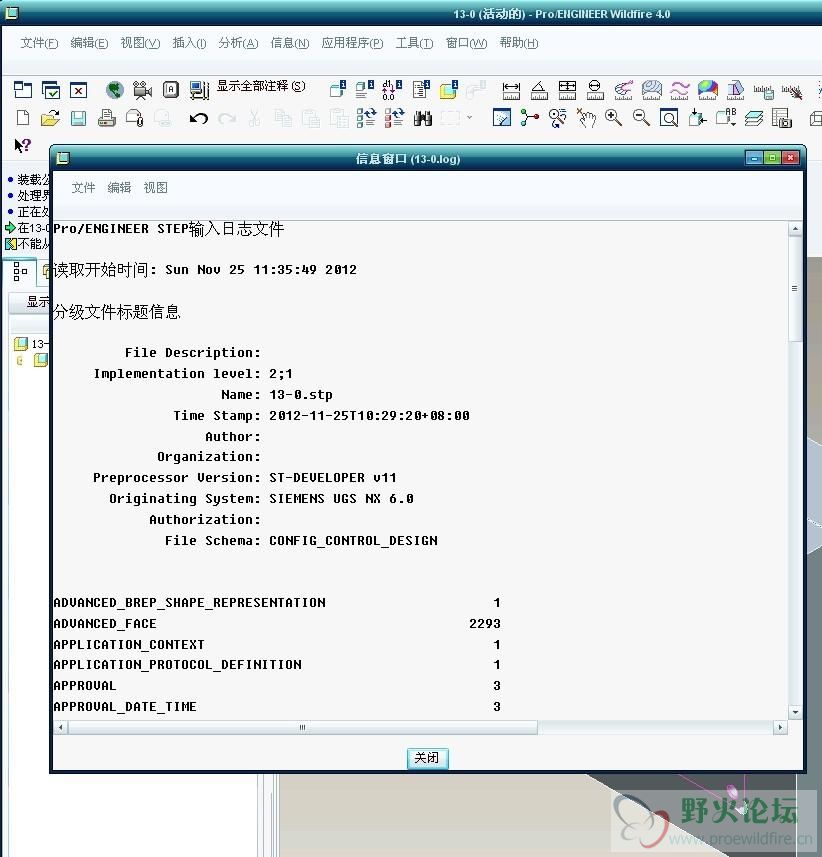822x857 pixels.
Task: Zoom in with the magnifier plus icon
Action: tap(613, 118)
